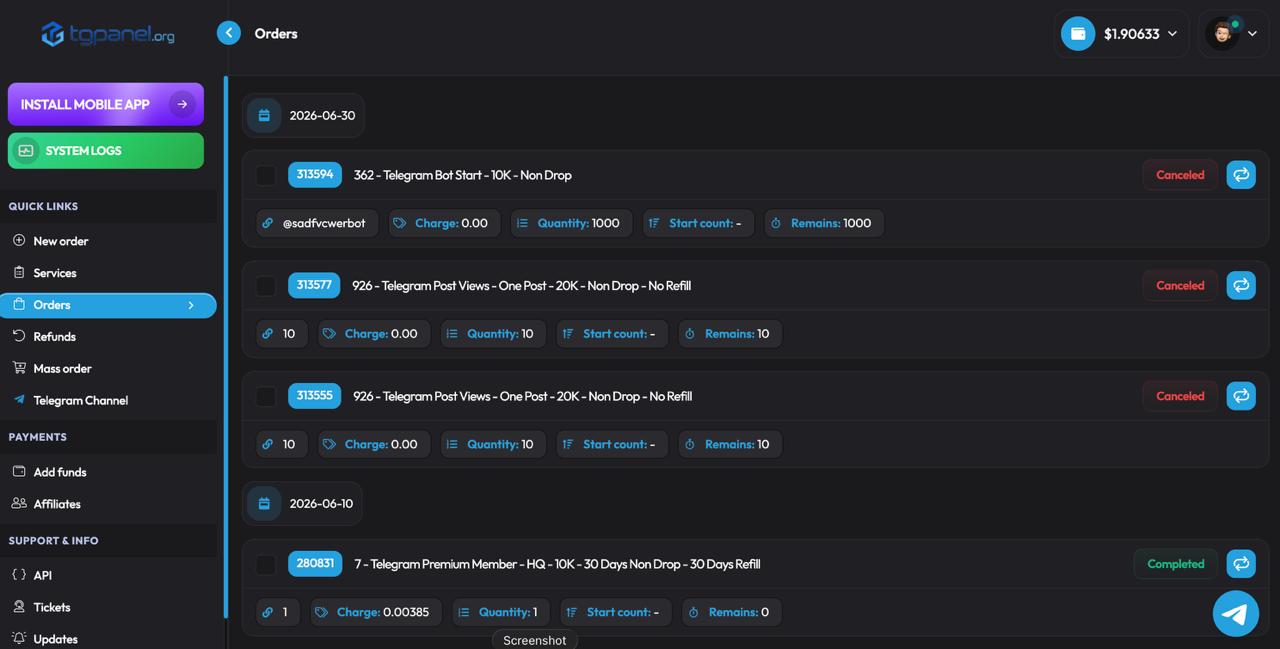Image resolution: width=1280 pixels, height=649 pixels.
Task: Reorder order 280831 with the repeat icon
Action: tap(1241, 564)
